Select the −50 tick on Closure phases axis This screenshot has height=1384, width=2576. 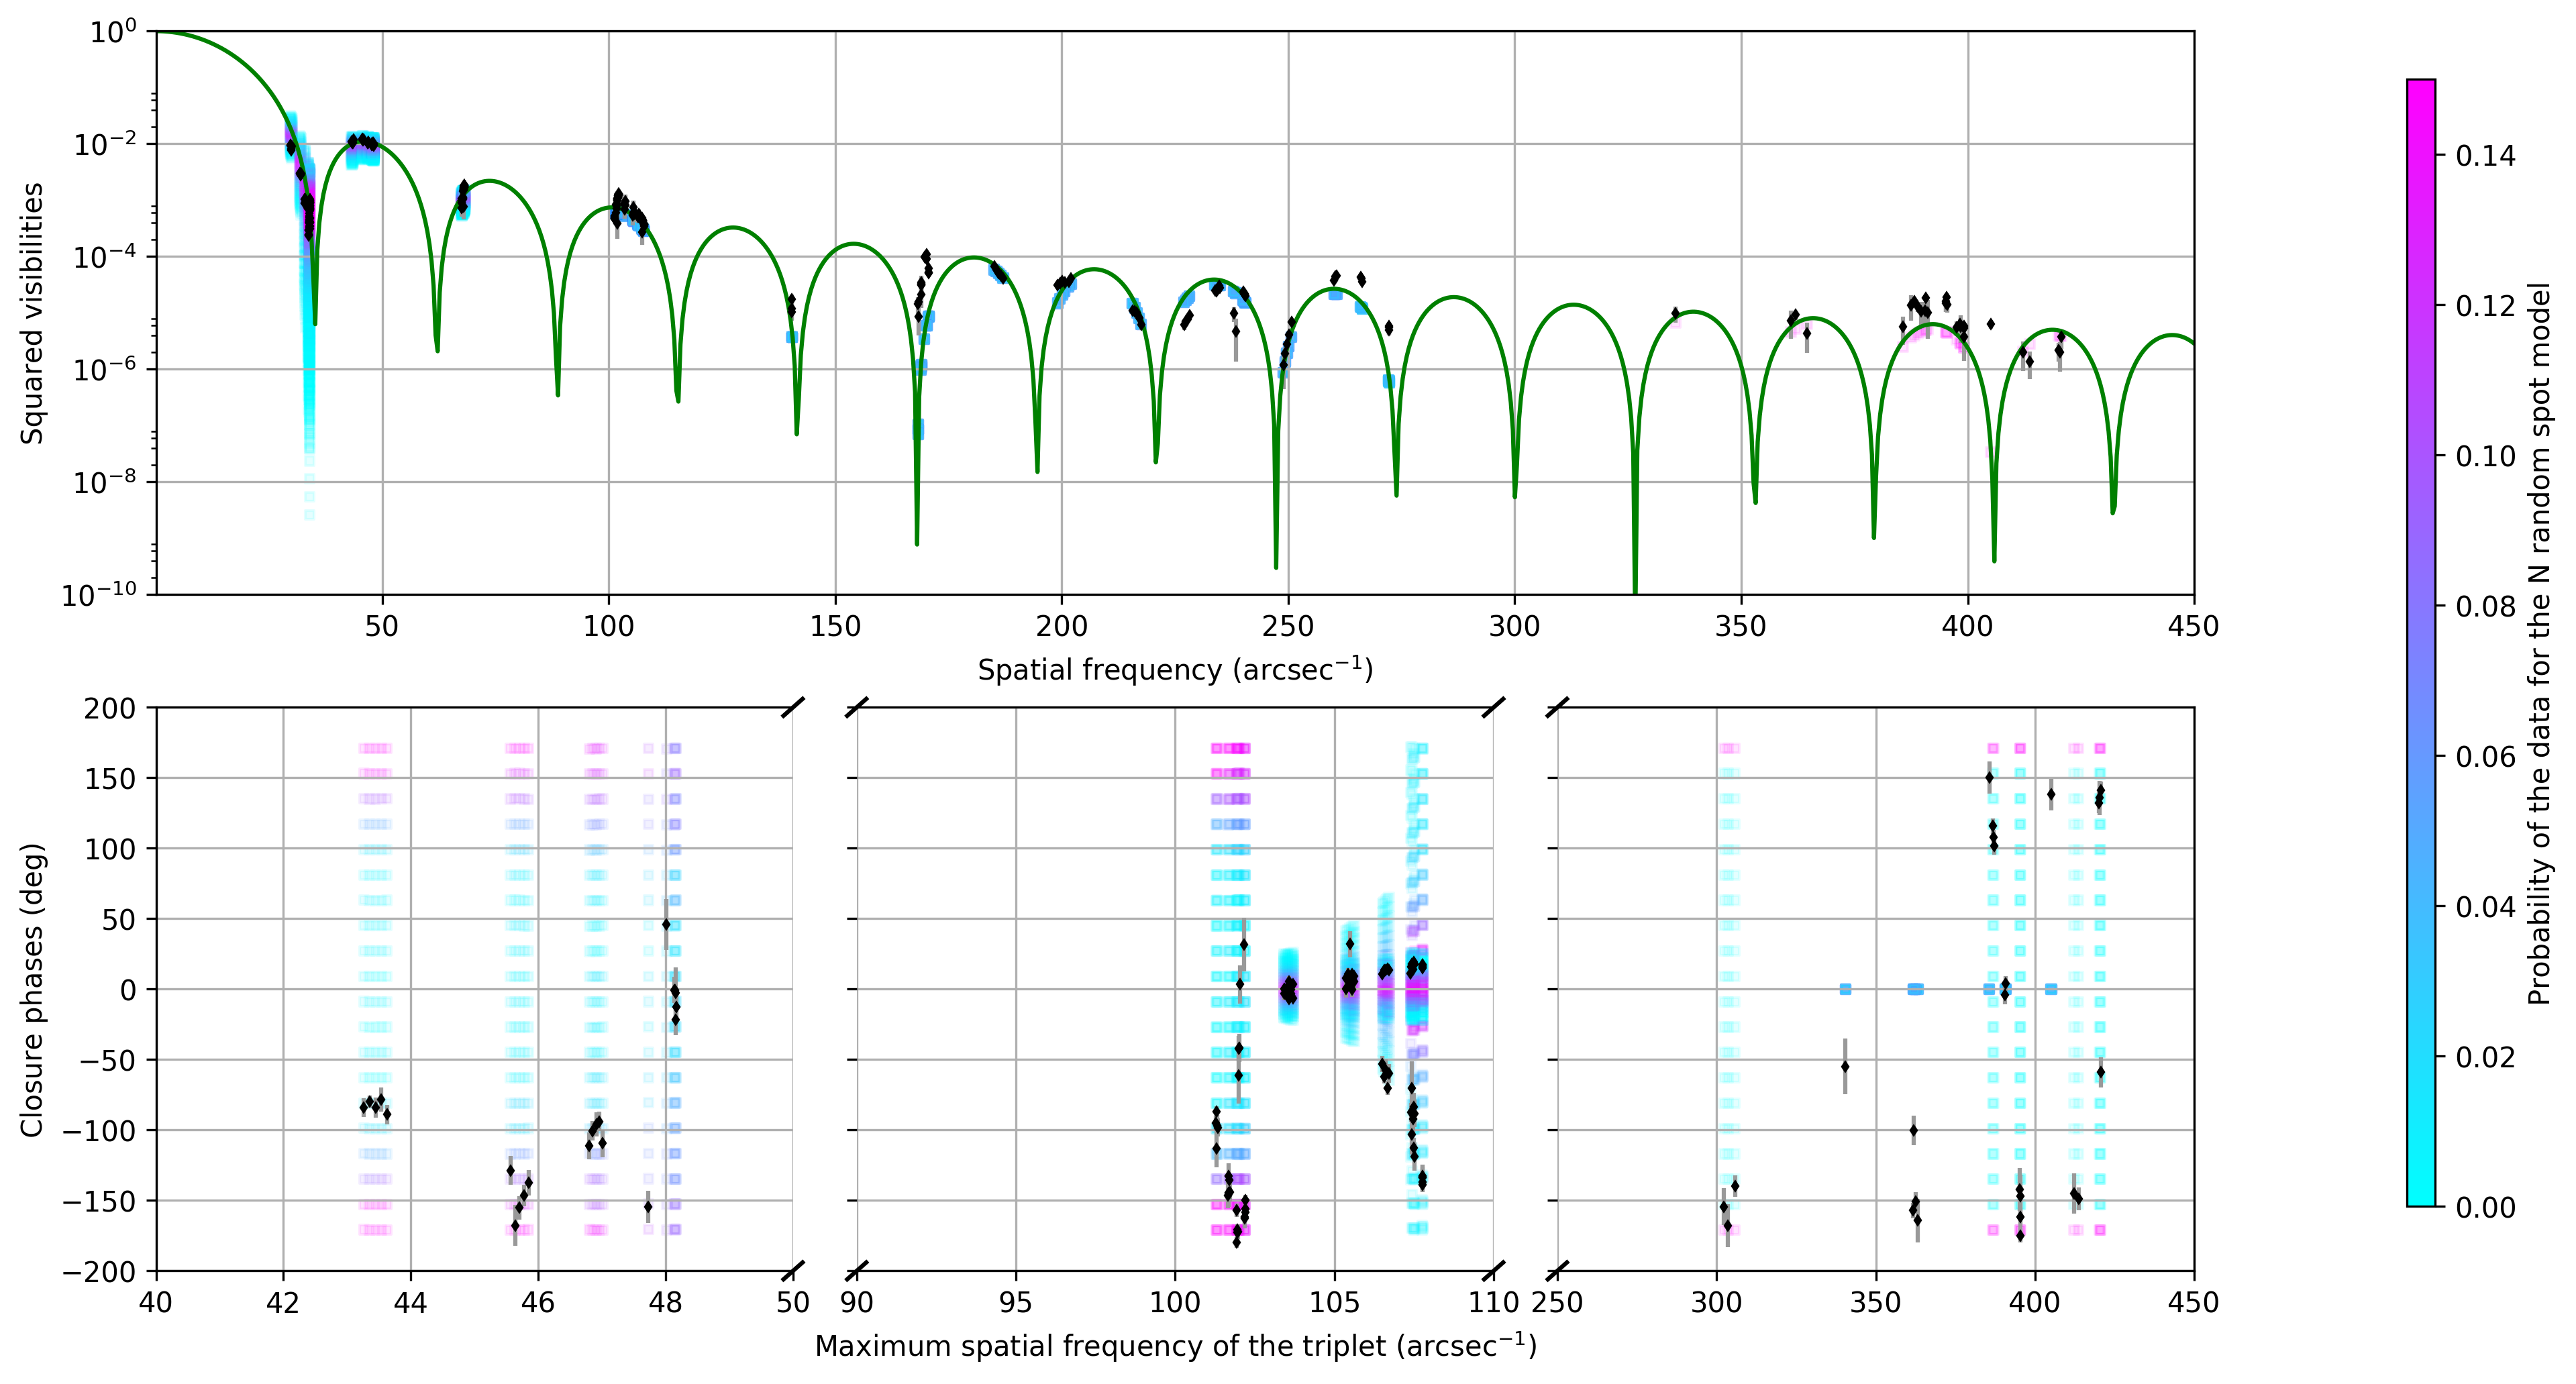(x=107, y=1060)
